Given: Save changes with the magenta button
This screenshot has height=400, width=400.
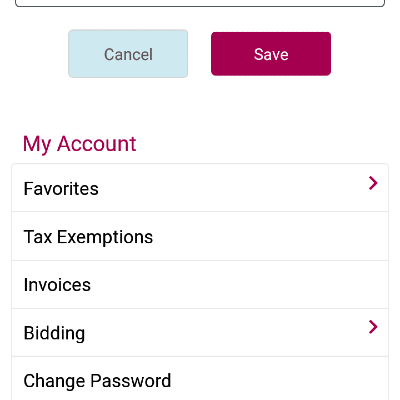Looking at the screenshot, I should 271,54.
